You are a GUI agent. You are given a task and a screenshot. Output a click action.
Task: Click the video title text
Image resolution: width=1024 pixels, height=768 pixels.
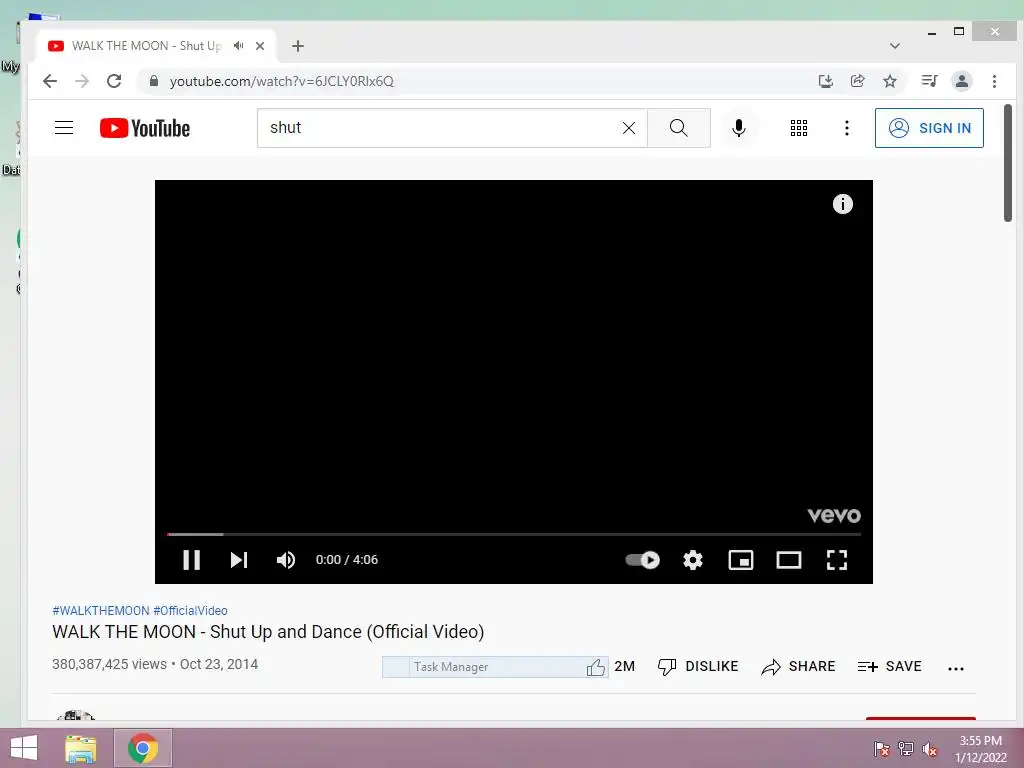pos(268,632)
